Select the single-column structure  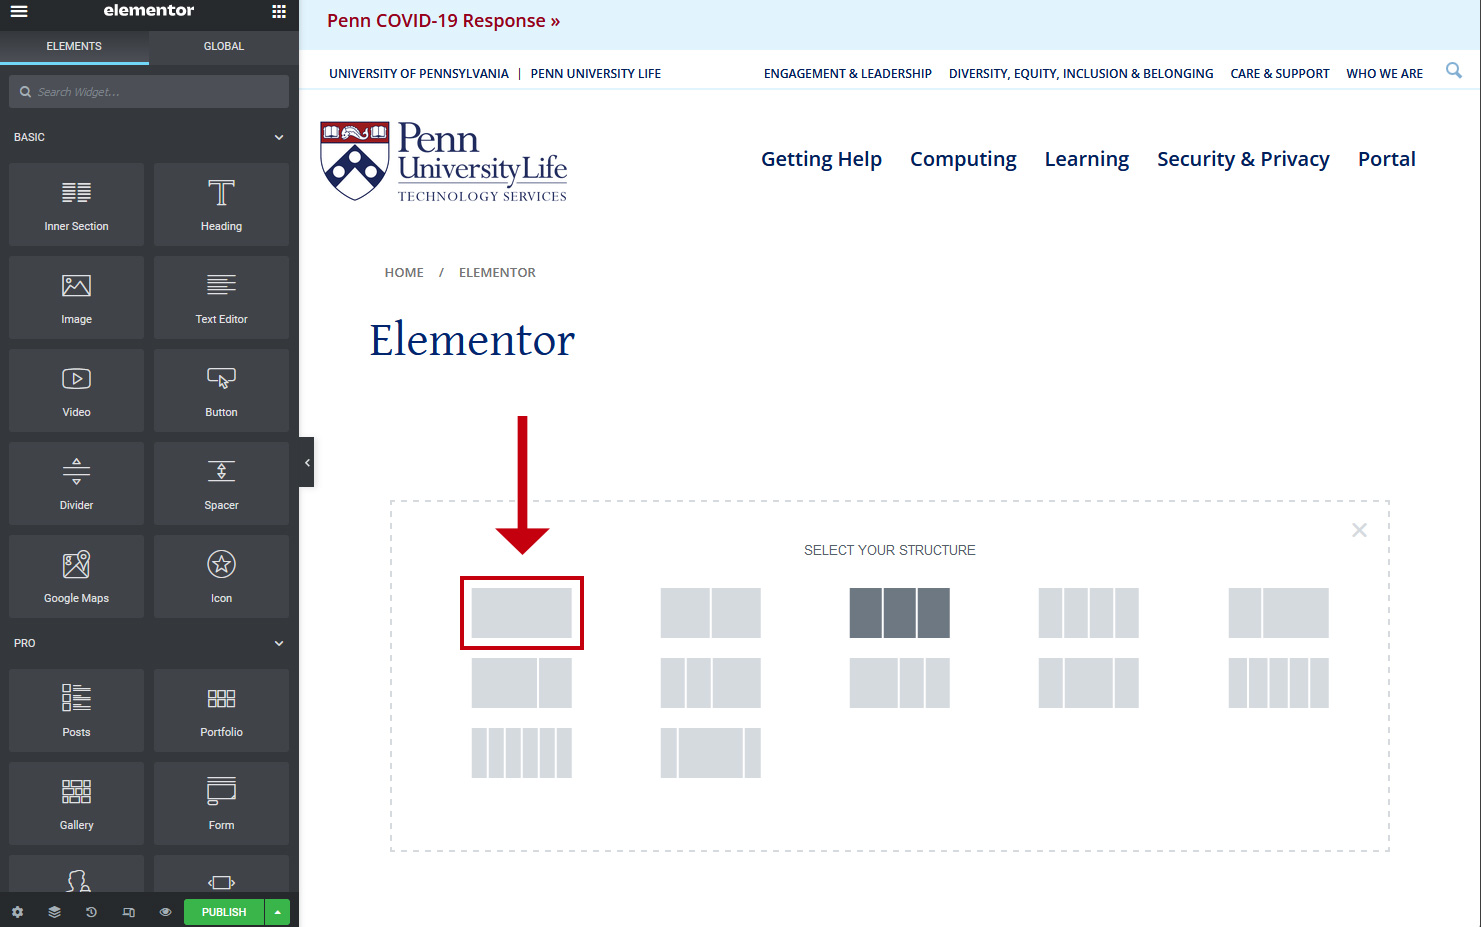point(521,613)
